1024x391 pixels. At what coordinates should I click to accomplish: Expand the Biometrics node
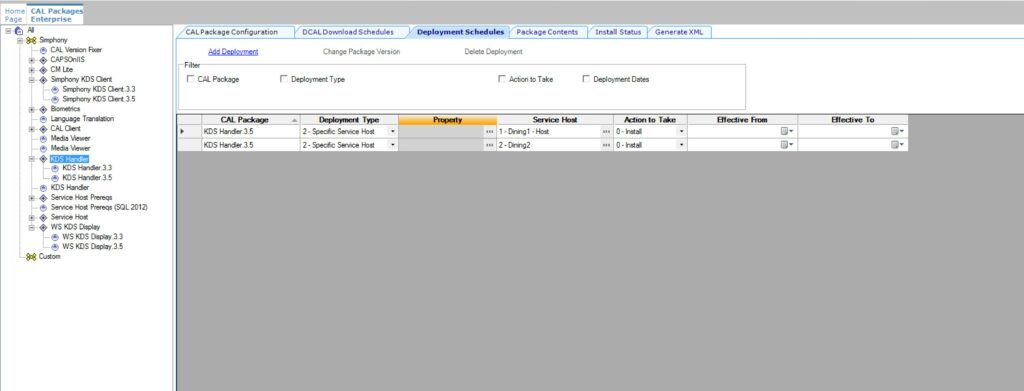coord(31,109)
